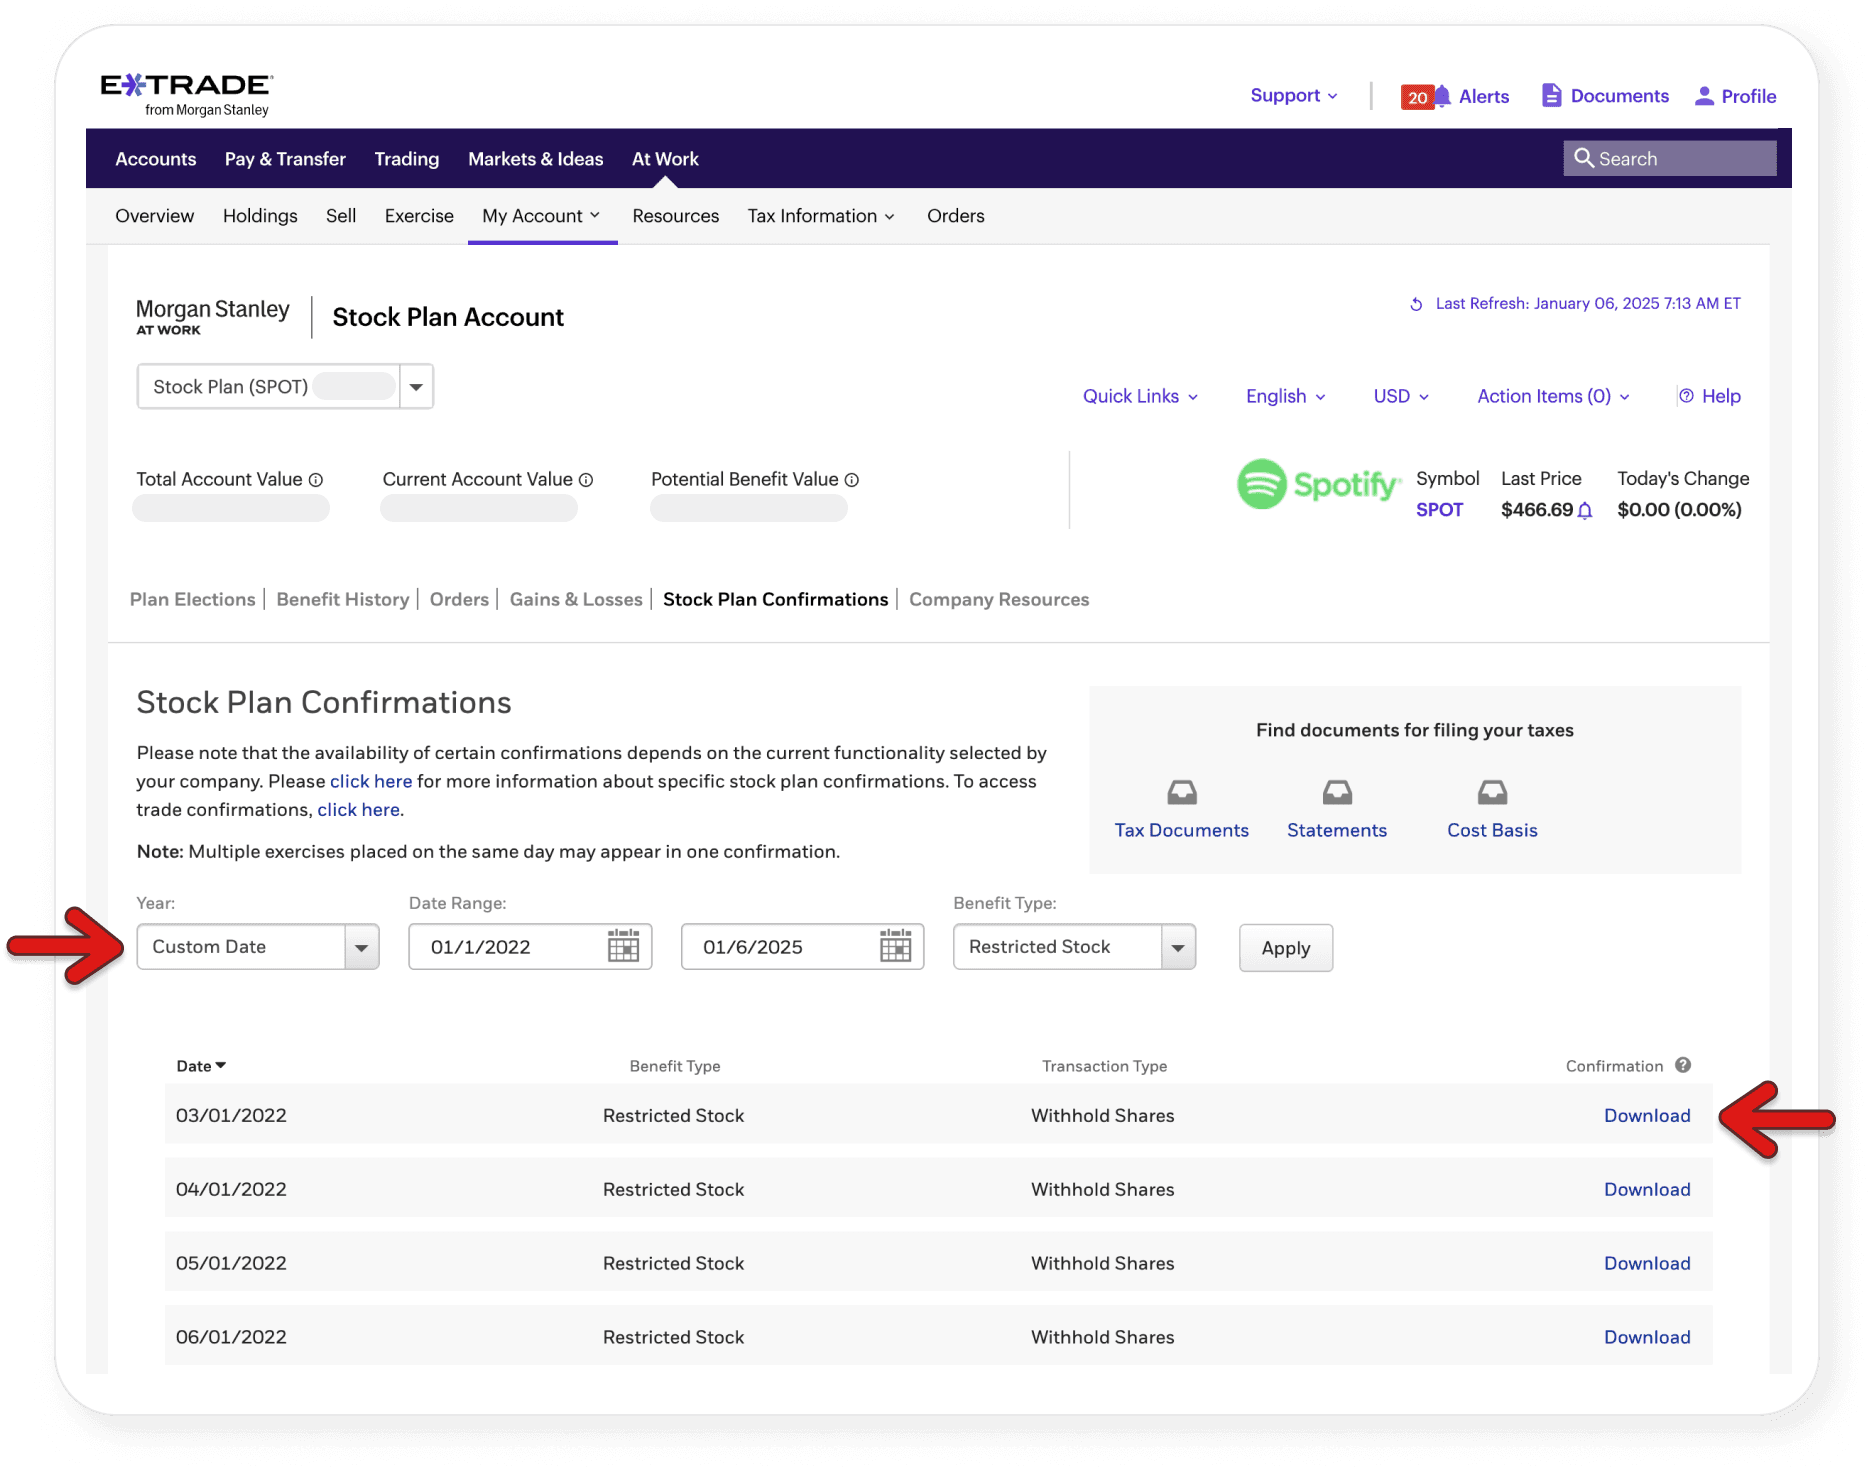Open the USD currency dropdown
Viewport: 1876px width, 1467px height.
(1401, 396)
